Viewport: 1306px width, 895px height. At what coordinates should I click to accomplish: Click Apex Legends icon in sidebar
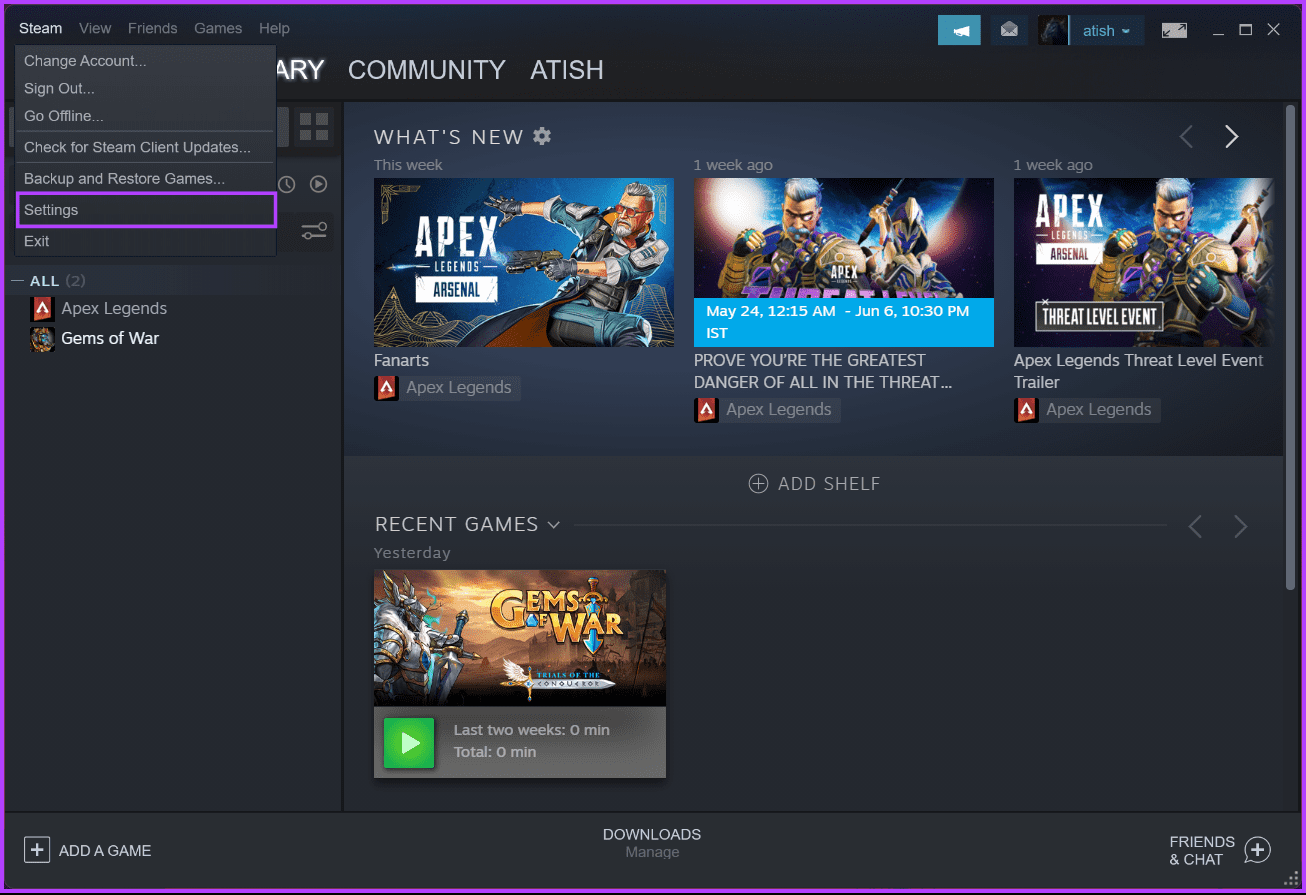click(x=42, y=309)
